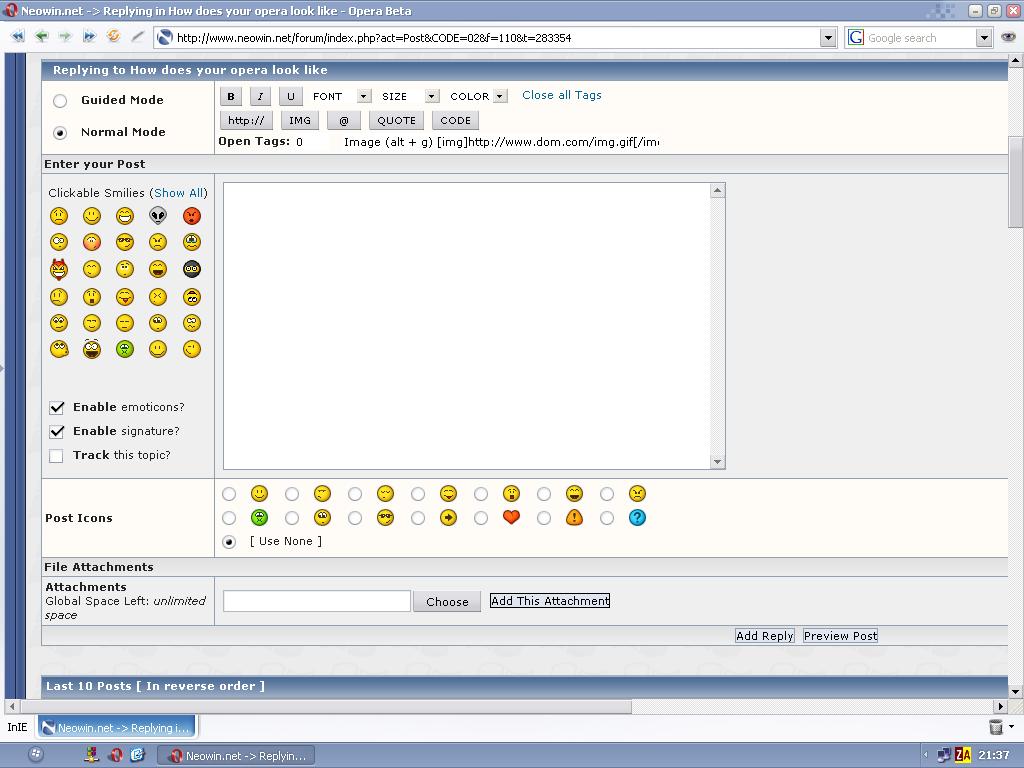Switch to Neowin.net Replying page tab

[x=116, y=728]
